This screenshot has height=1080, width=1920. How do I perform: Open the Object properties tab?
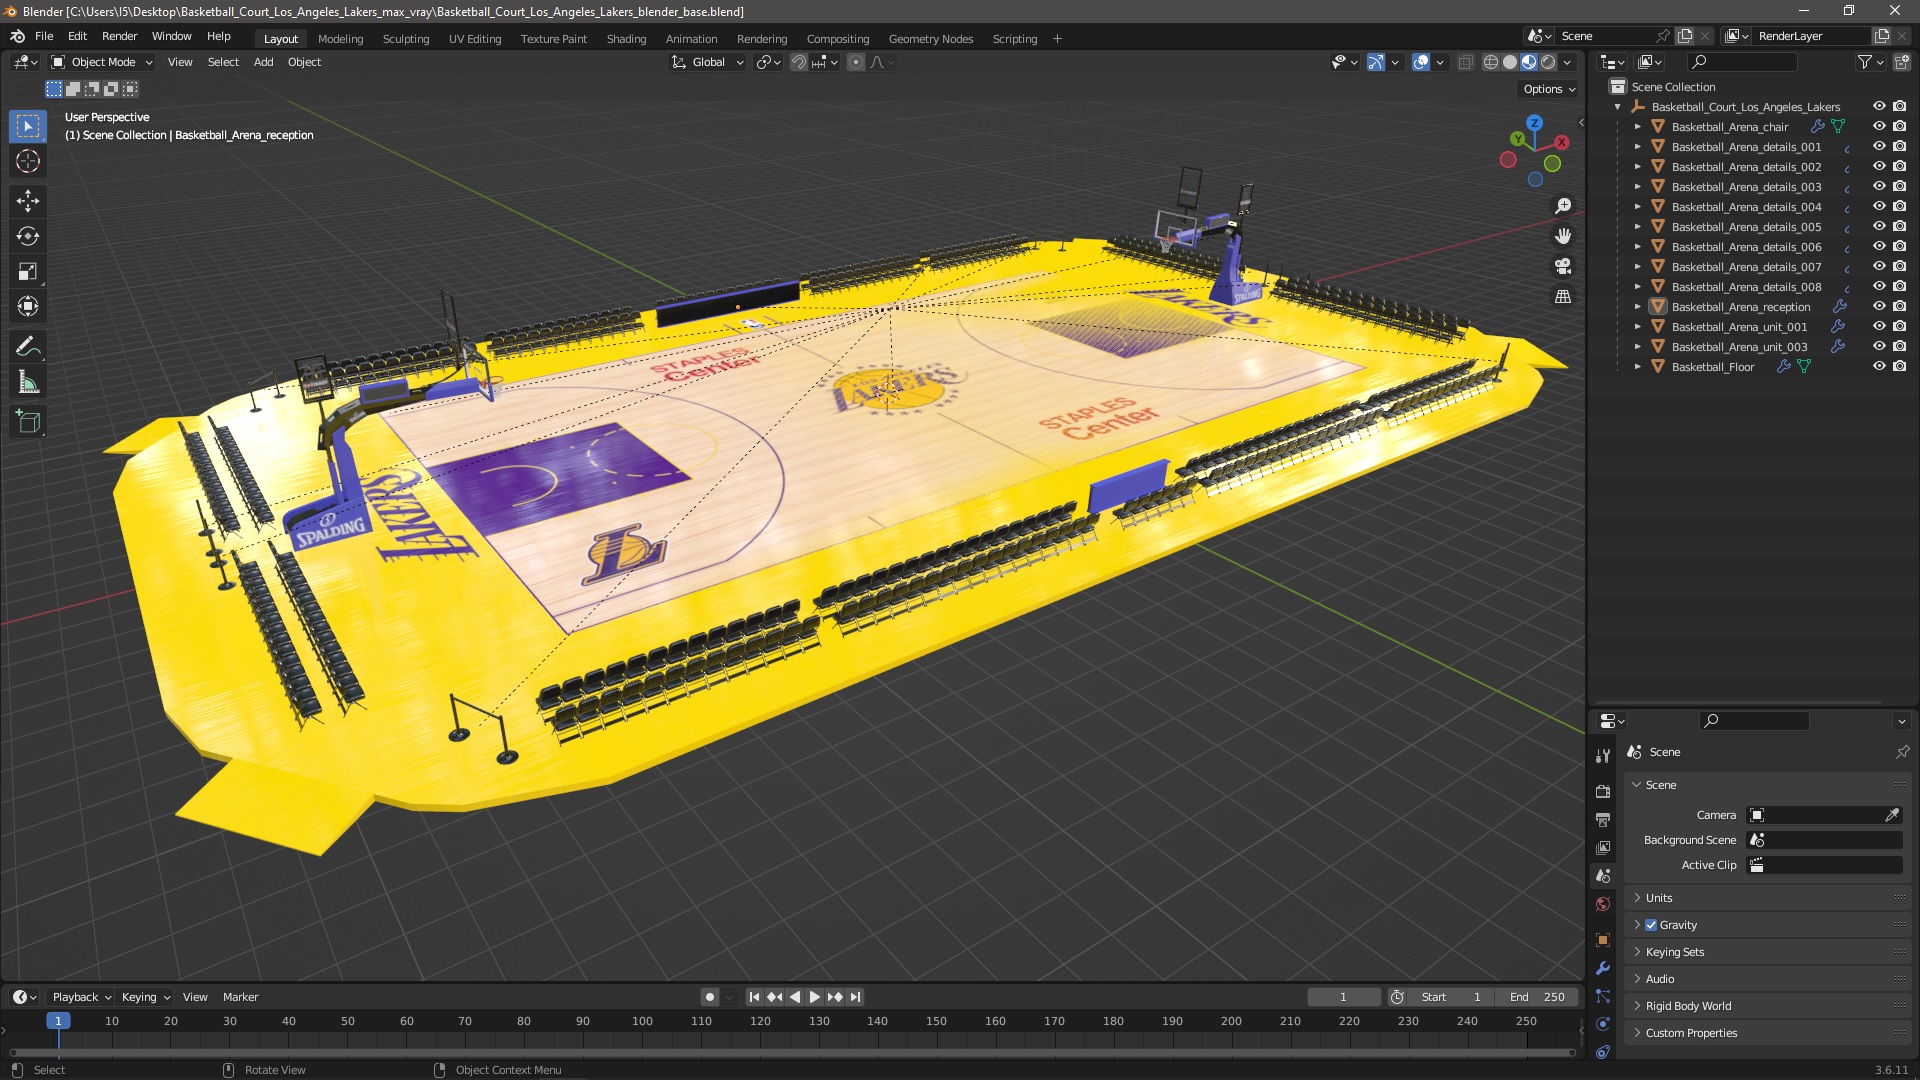(x=1603, y=940)
